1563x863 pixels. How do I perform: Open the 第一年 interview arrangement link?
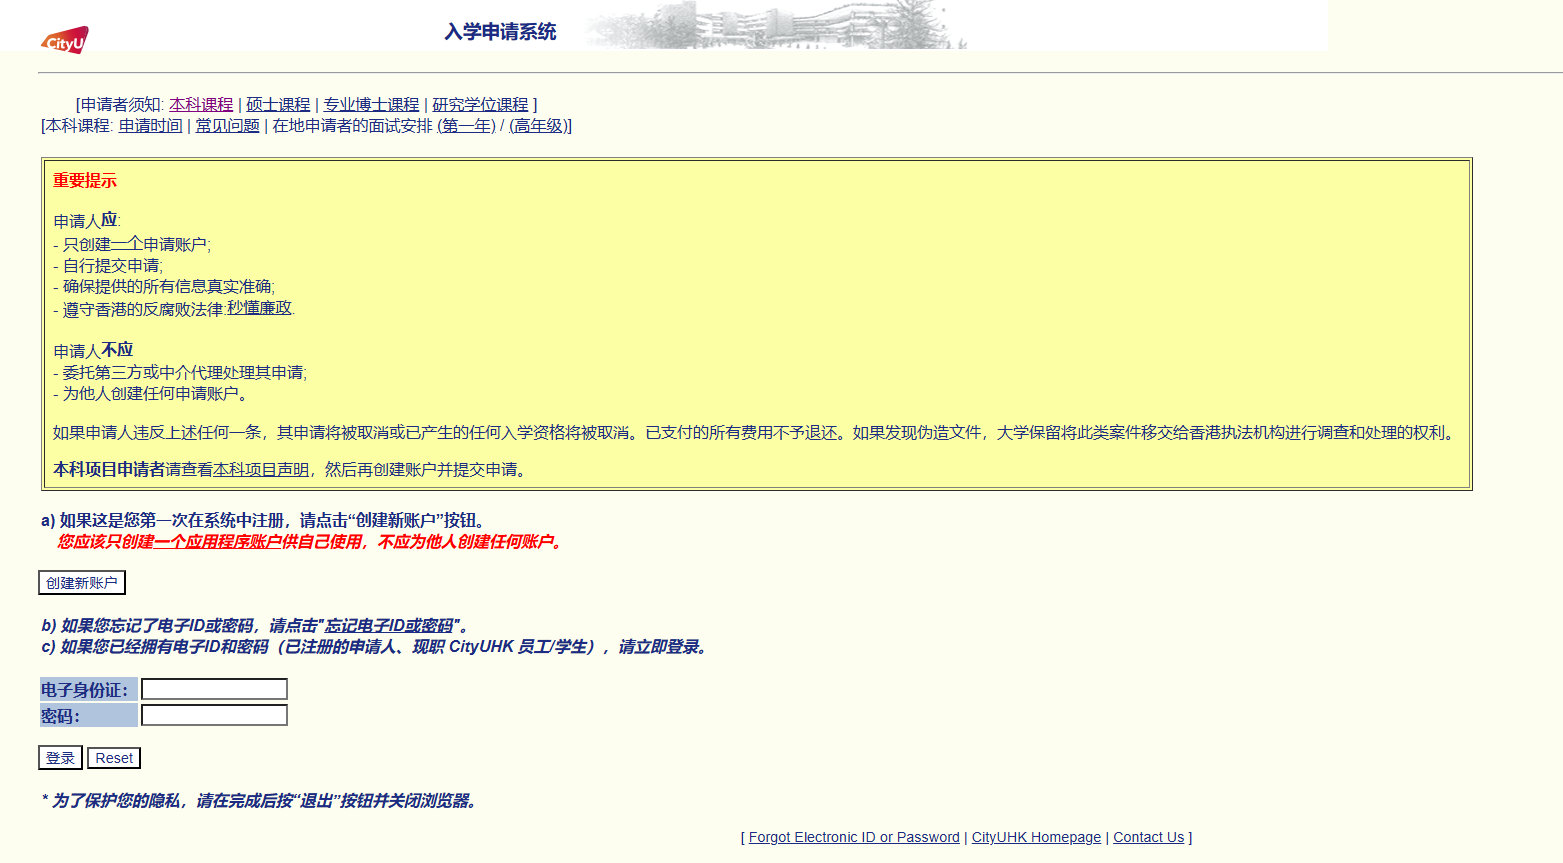tap(466, 126)
